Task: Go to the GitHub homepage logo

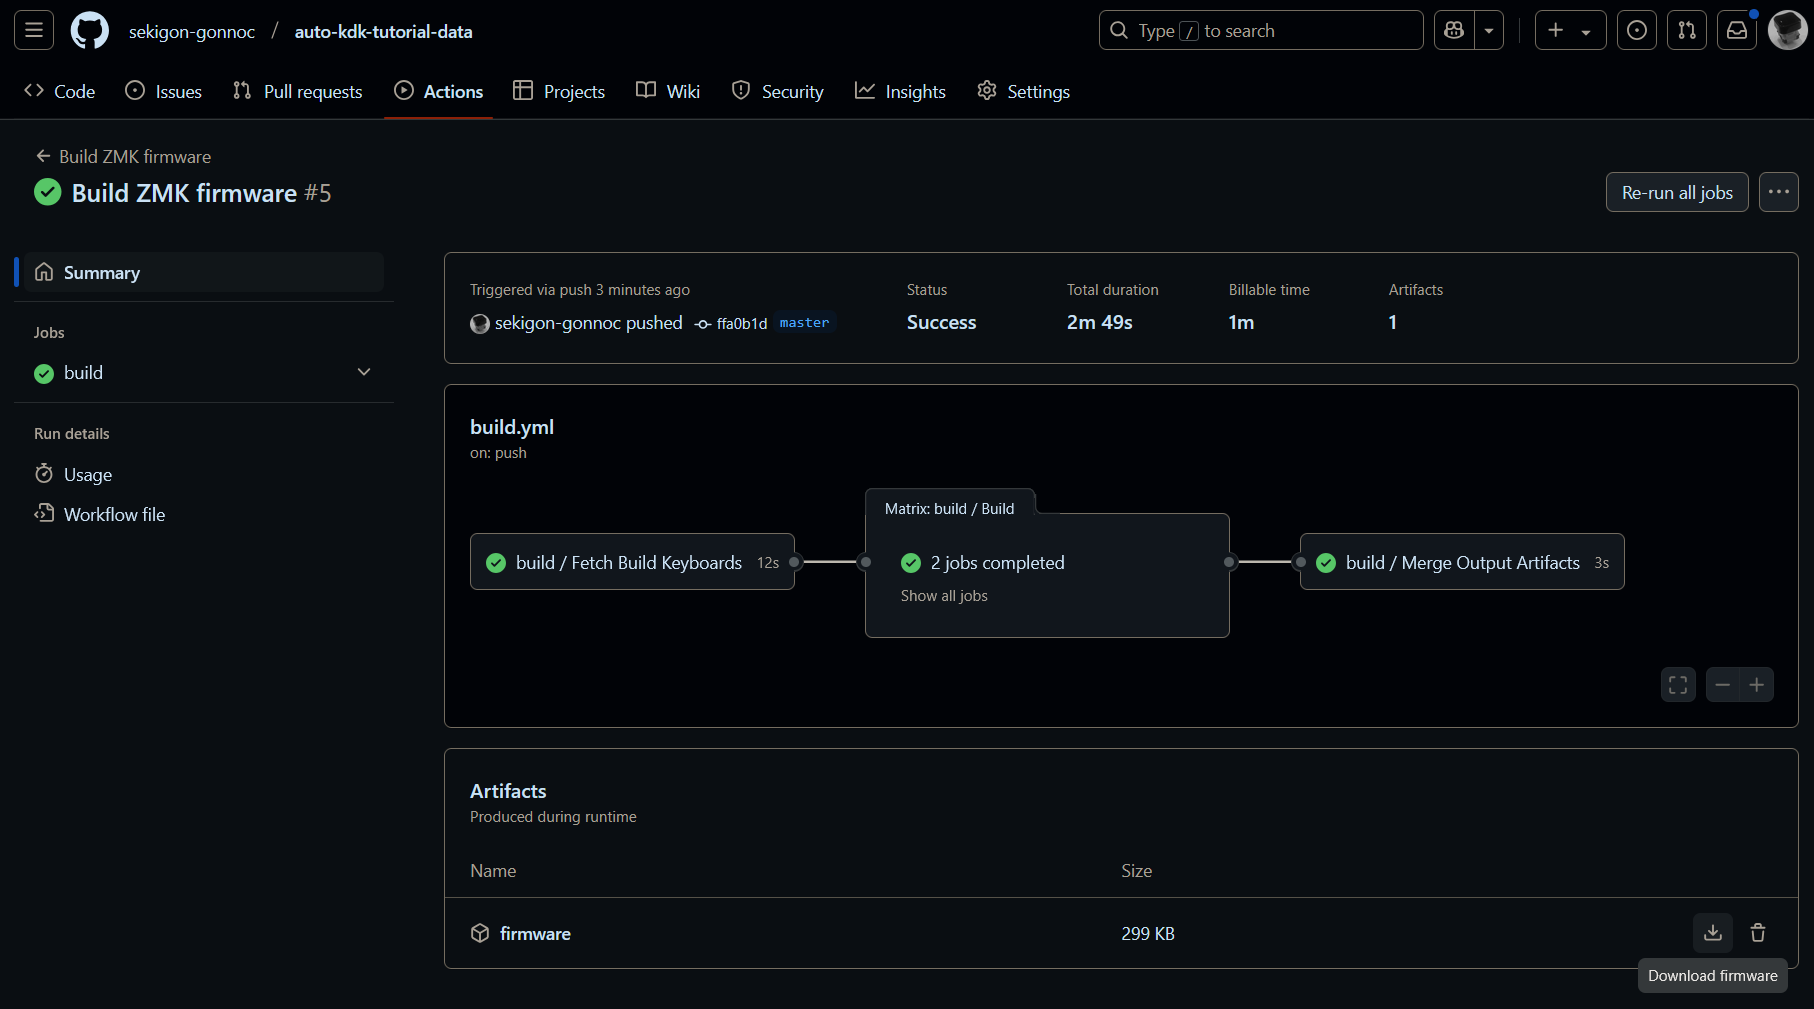Action: pos(90,31)
